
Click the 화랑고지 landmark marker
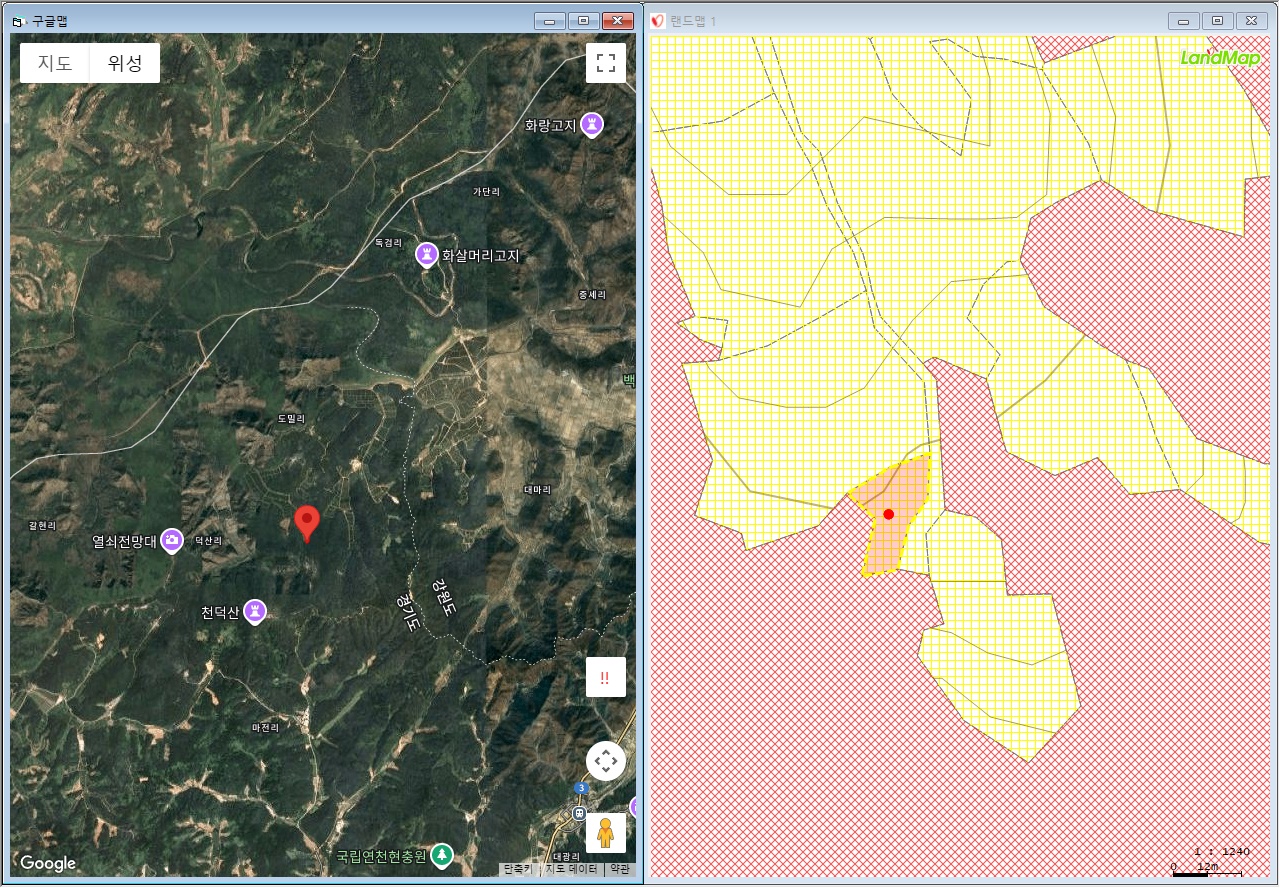592,125
